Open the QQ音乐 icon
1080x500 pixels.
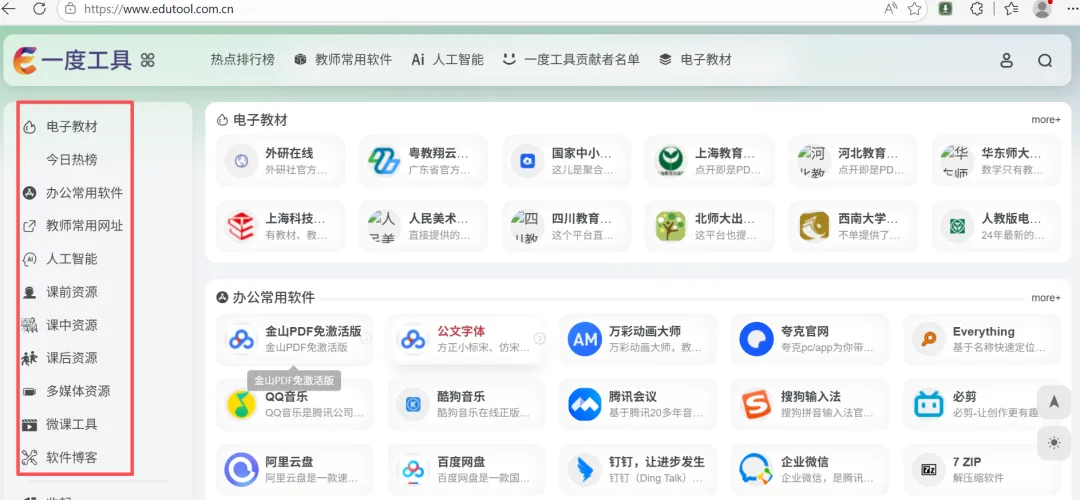click(242, 404)
